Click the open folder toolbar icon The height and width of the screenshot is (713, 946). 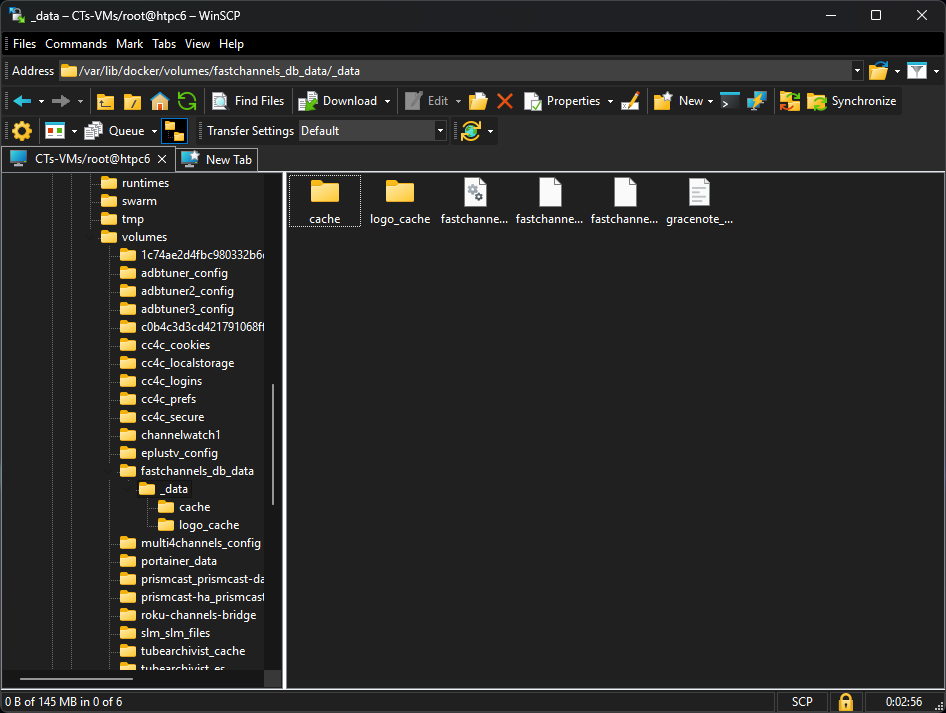[x=478, y=101]
